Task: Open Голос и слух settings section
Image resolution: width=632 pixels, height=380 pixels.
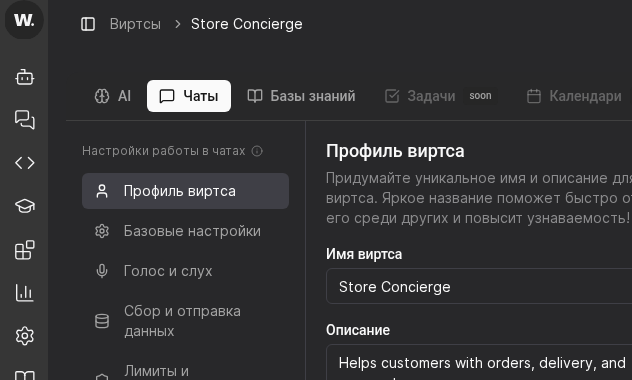Action: [x=185, y=271]
